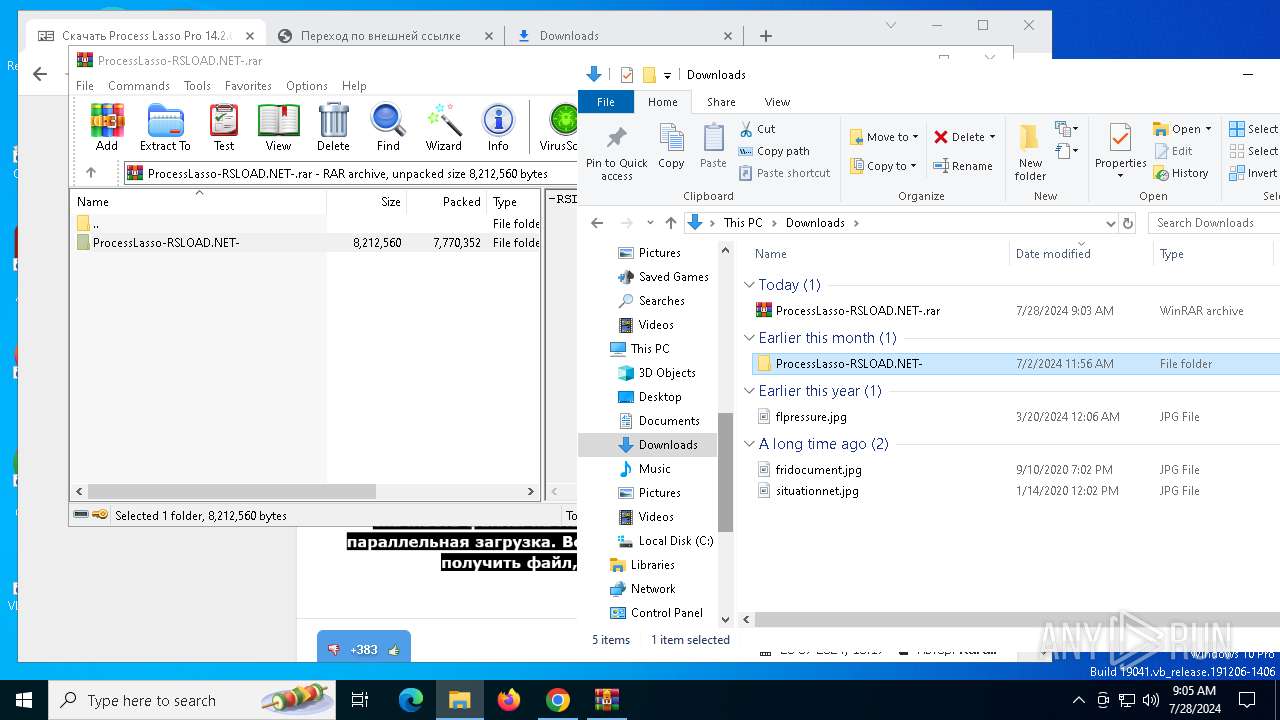Open the Open dropdown in Explorer ribbon
Image resolution: width=1280 pixels, height=720 pixels.
[1208, 129]
